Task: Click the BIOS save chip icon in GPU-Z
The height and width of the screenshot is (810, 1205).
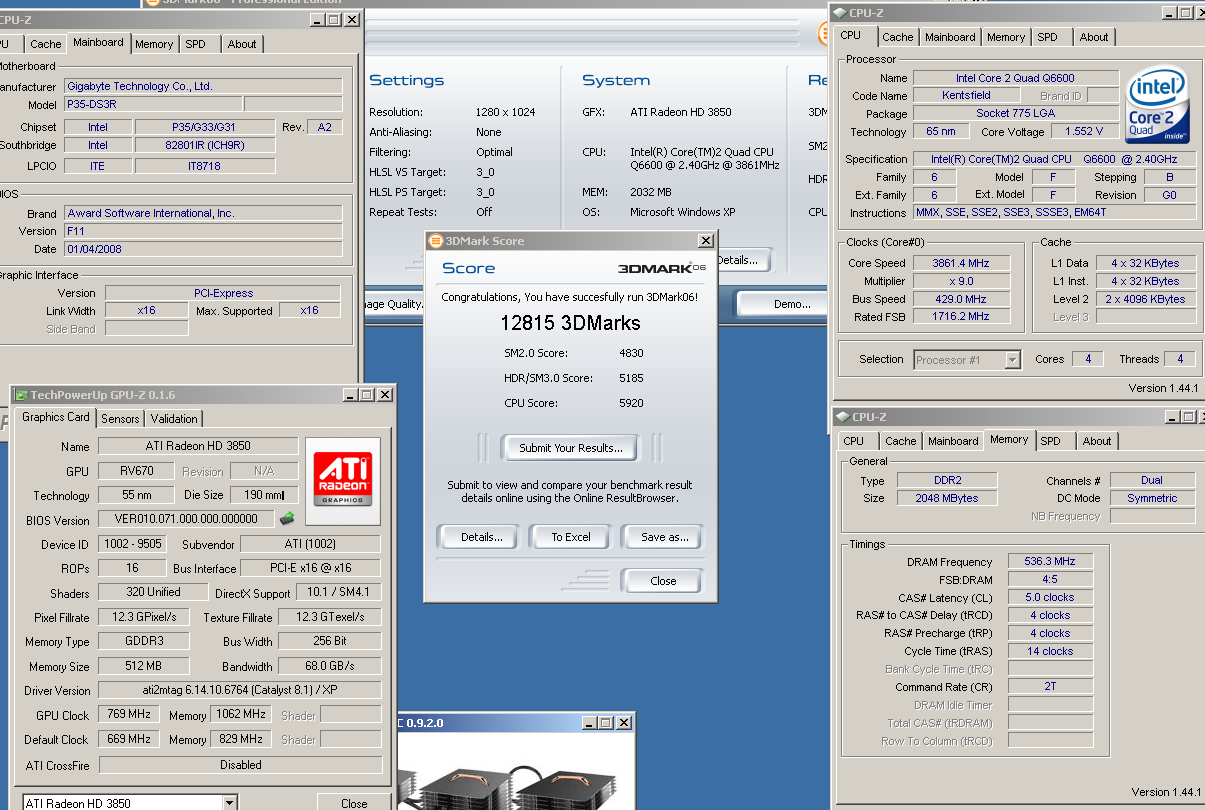Action: pos(287,518)
